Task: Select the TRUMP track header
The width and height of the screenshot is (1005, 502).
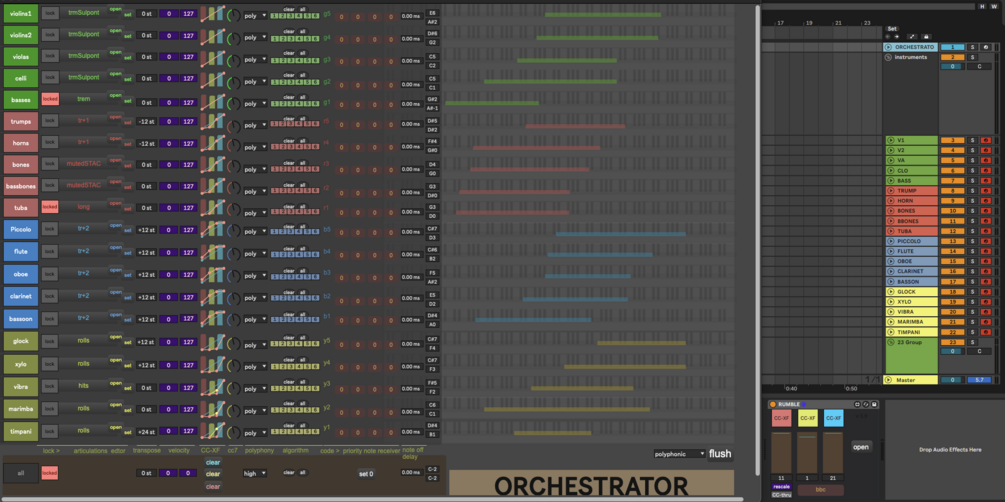Action: click(x=911, y=190)
